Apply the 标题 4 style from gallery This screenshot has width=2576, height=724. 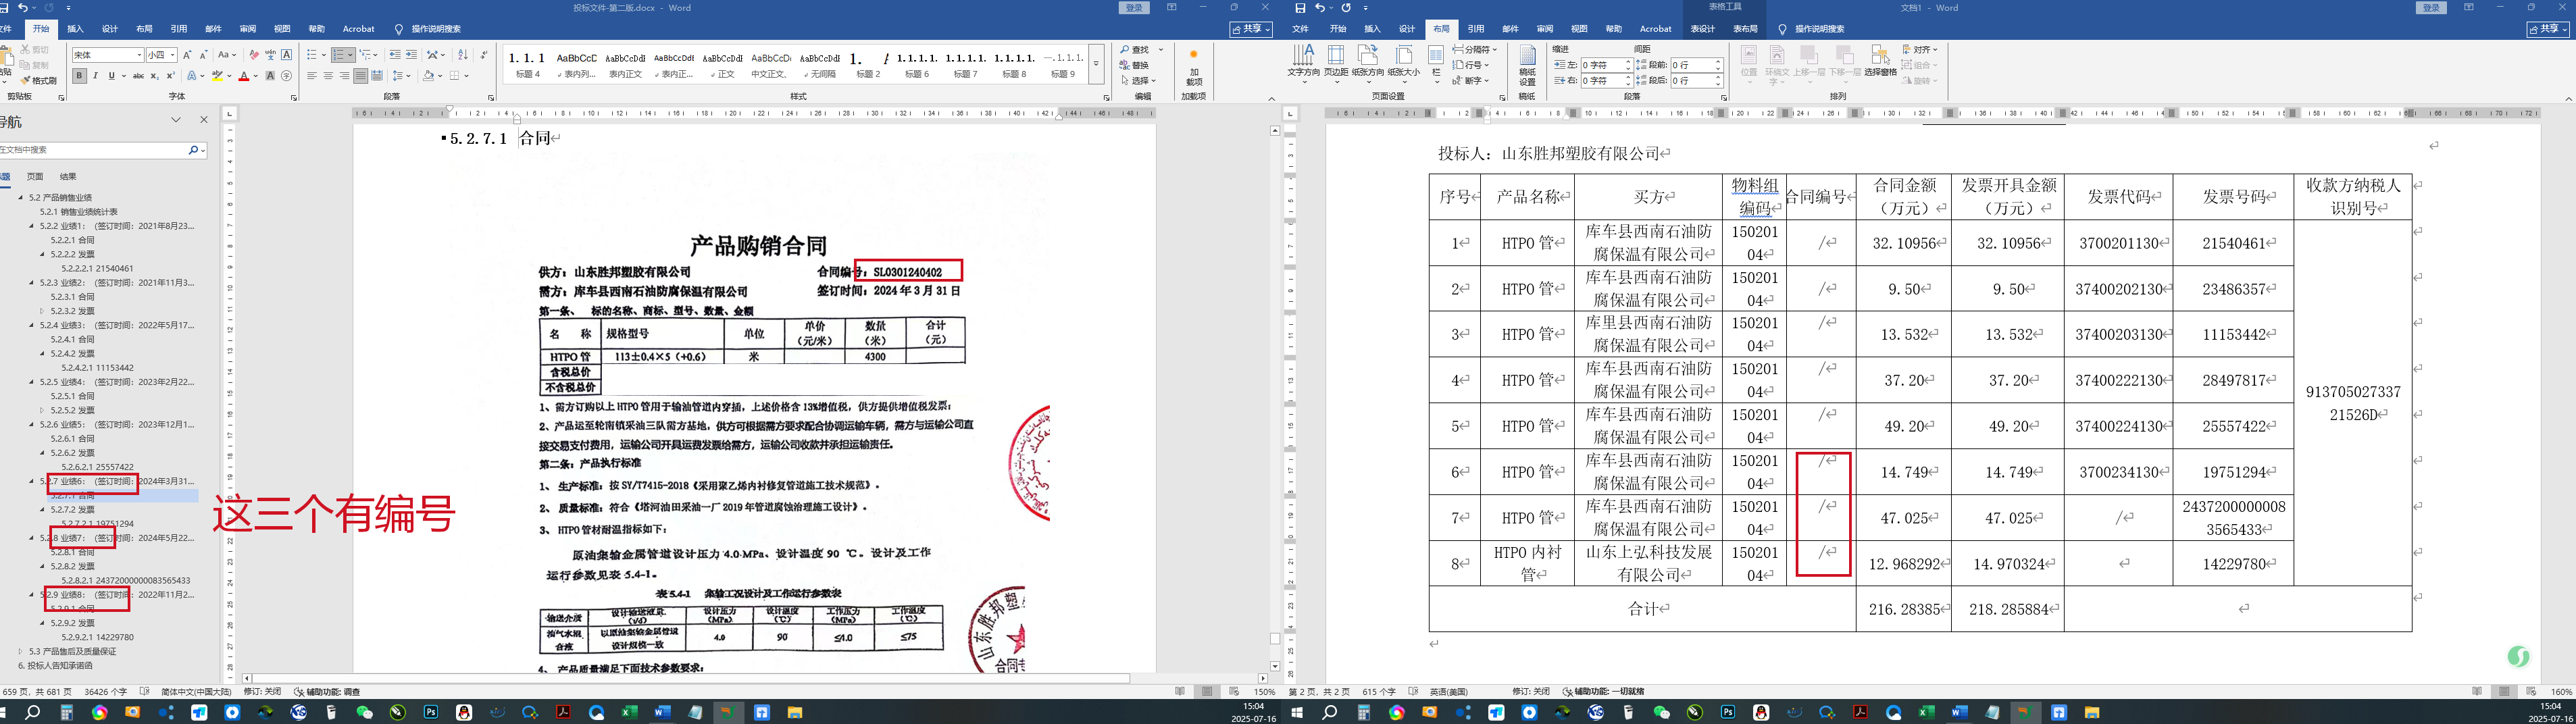point(527,65)
